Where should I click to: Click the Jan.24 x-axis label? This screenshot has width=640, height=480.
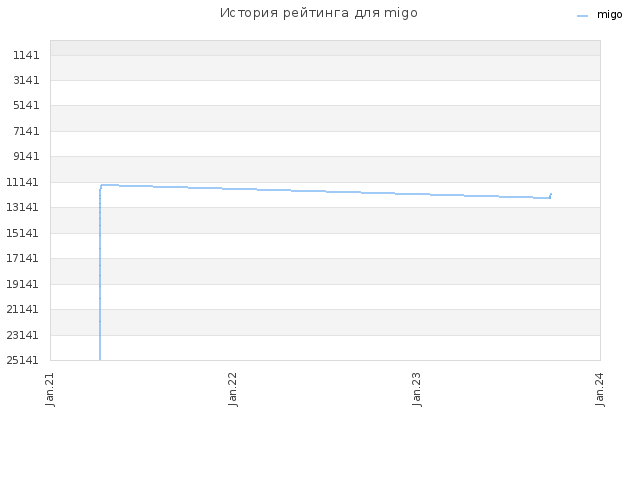tap(600, 389)
